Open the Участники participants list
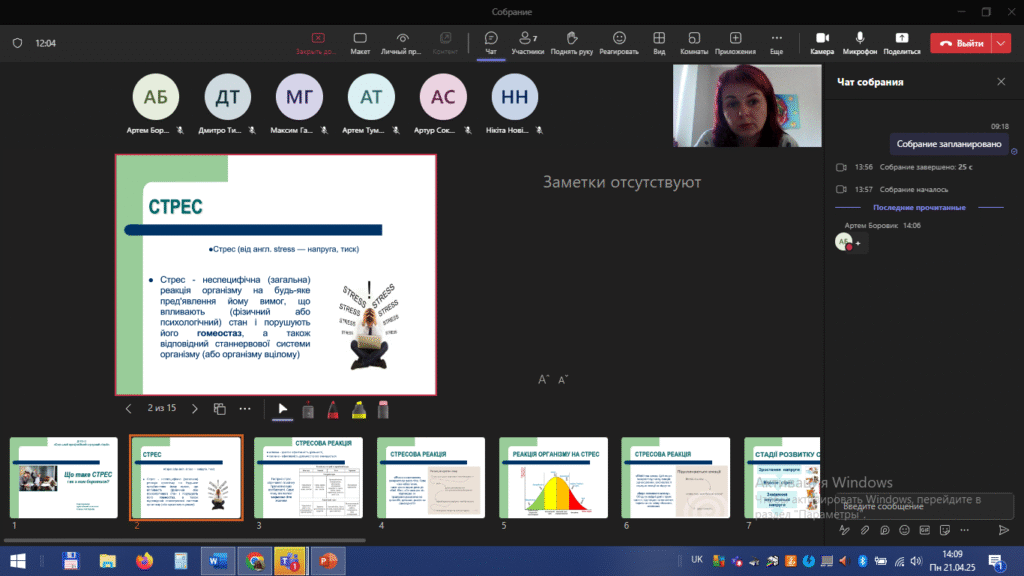Viewport: 1024px width, 576px height. coord(528,43)
